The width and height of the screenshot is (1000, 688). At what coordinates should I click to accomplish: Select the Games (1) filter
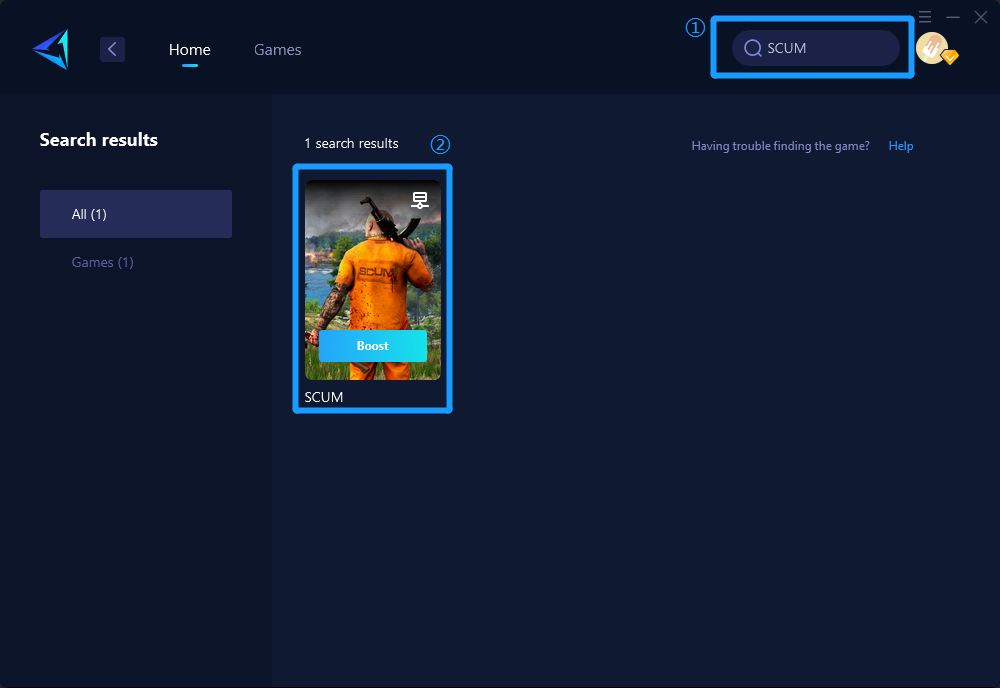(103, 262)
